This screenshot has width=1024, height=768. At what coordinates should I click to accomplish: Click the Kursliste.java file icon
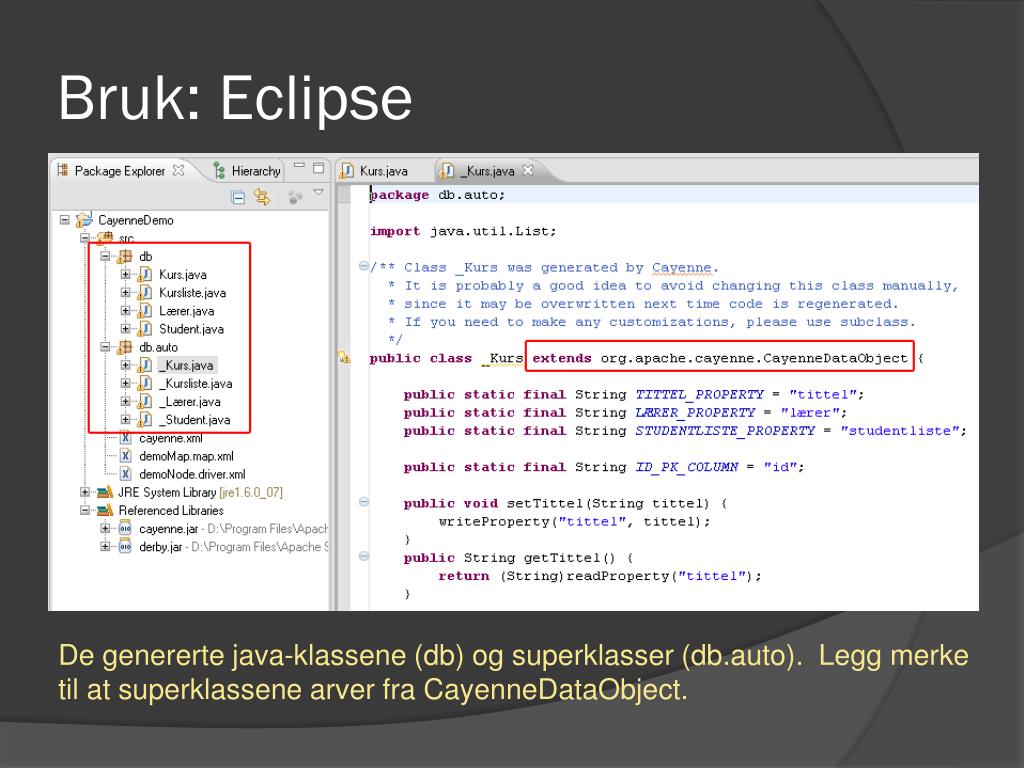[144, 293]
